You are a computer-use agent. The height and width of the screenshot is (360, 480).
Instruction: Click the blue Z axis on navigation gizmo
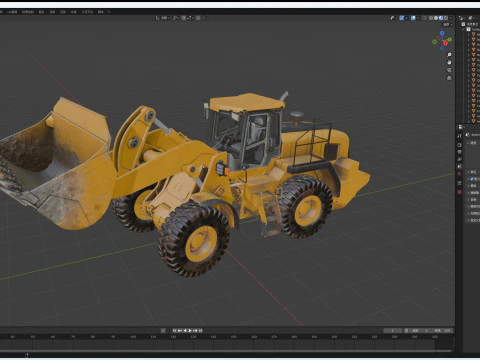442,33
